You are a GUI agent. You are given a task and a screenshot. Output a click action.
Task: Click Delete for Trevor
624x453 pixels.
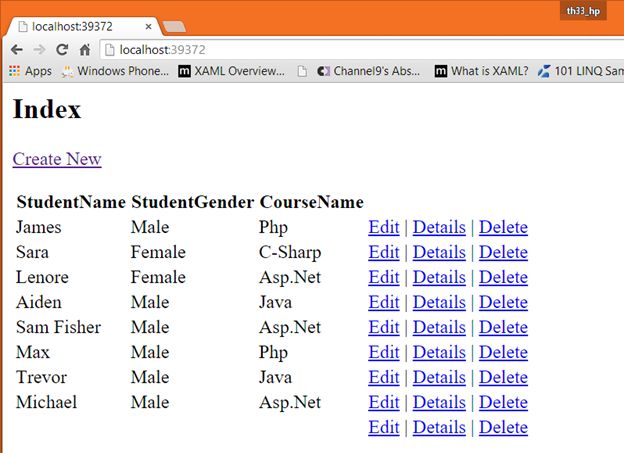pos(503,378)
